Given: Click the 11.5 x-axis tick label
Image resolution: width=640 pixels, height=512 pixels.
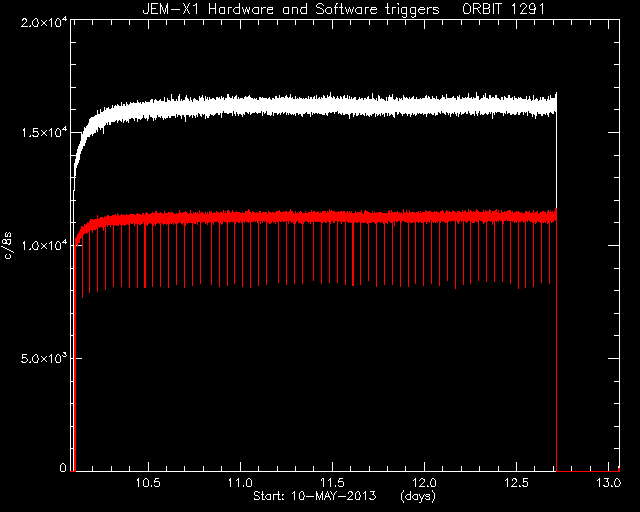Looking at the screenshot, I should coord(332,483).
